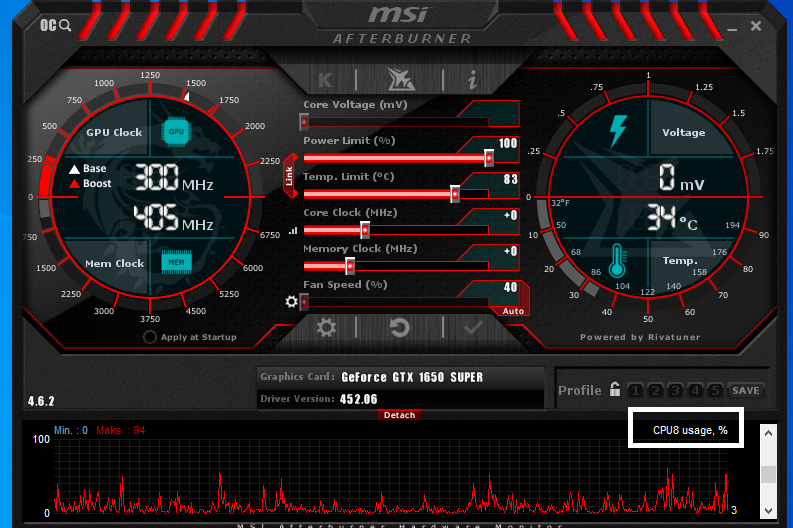
Task: Click the Core Clock offset +0 field
Action: coord(510,215)
